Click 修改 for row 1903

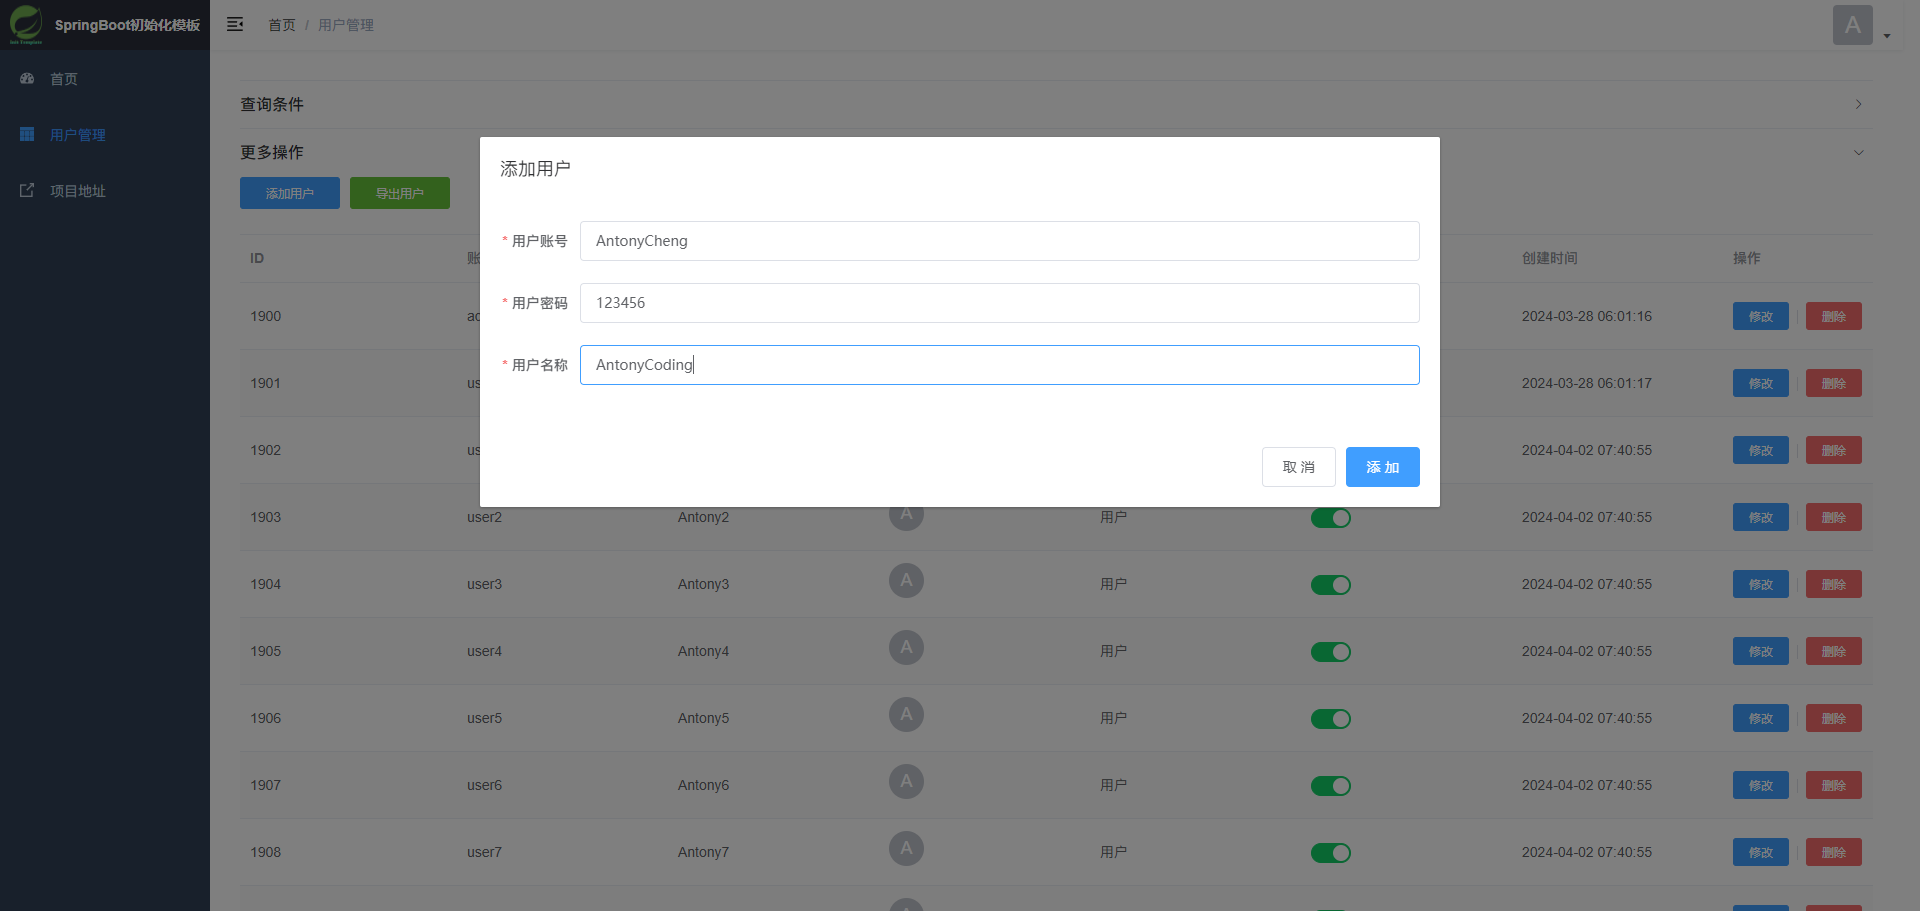coord(1761,517)
